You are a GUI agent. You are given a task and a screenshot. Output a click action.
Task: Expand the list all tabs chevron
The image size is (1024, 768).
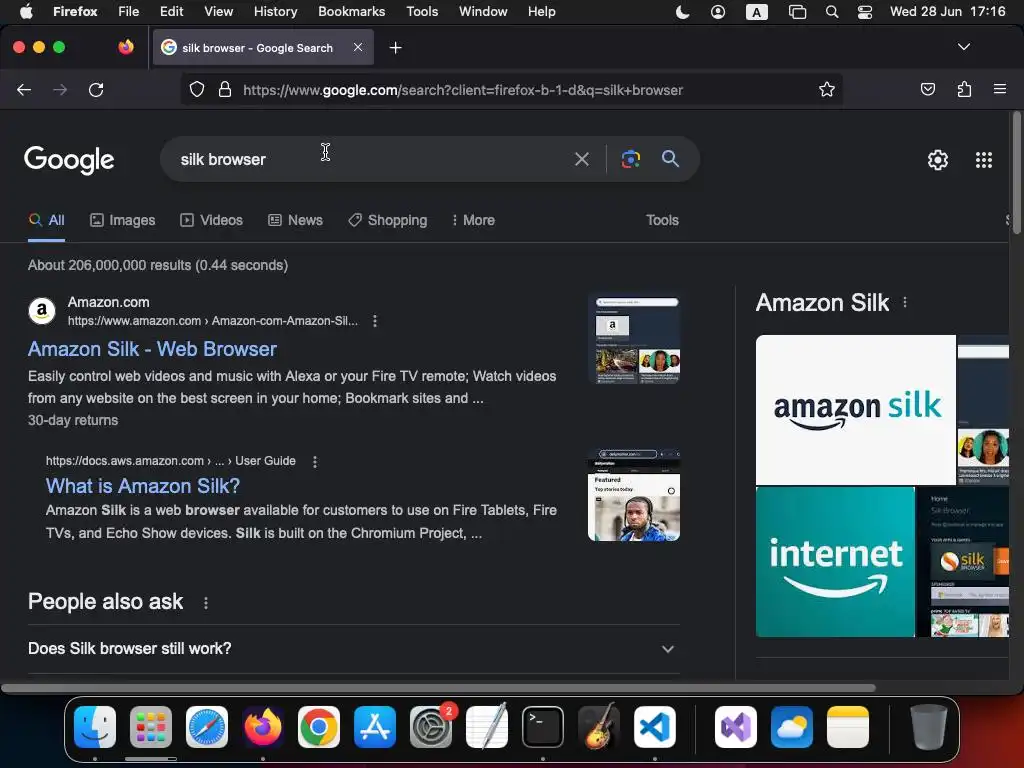click(964, 47)
